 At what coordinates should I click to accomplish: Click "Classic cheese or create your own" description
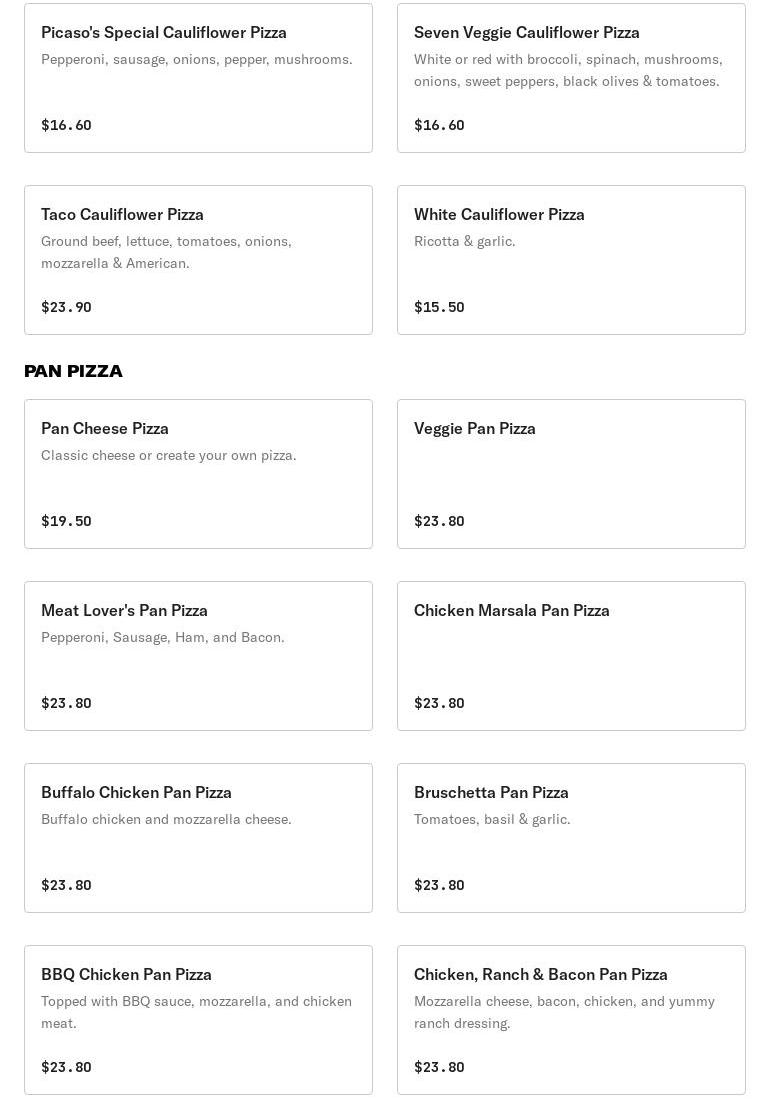[x=169, y=455]
